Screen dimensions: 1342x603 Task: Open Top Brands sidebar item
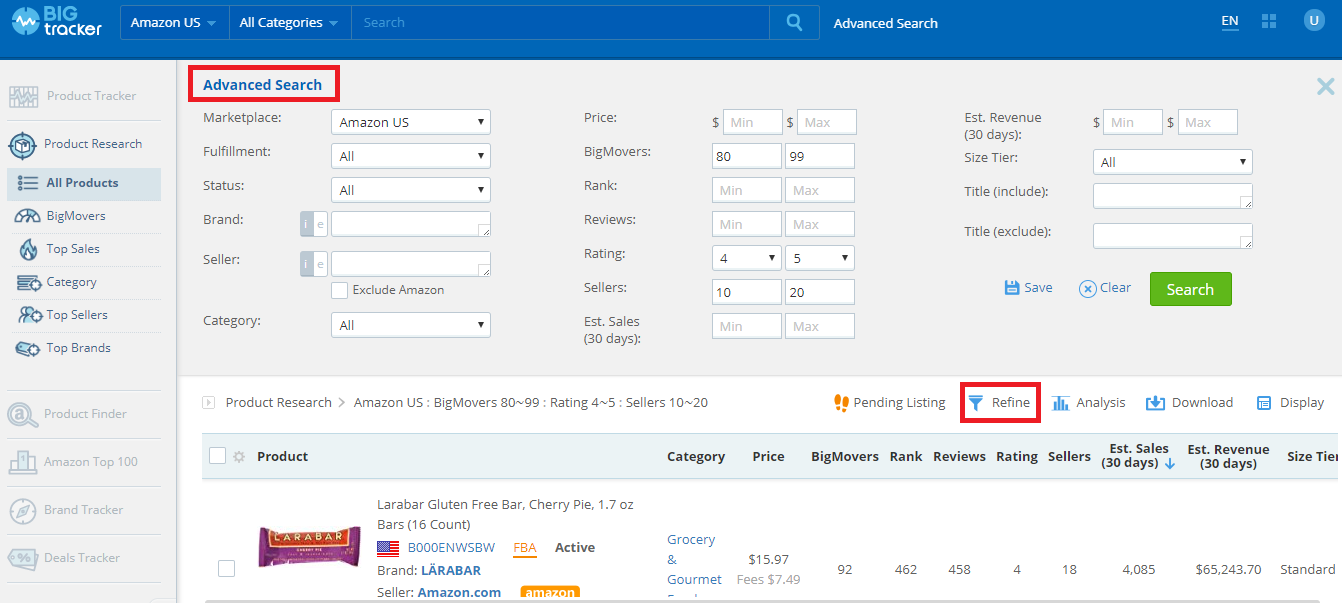point(65,348)
